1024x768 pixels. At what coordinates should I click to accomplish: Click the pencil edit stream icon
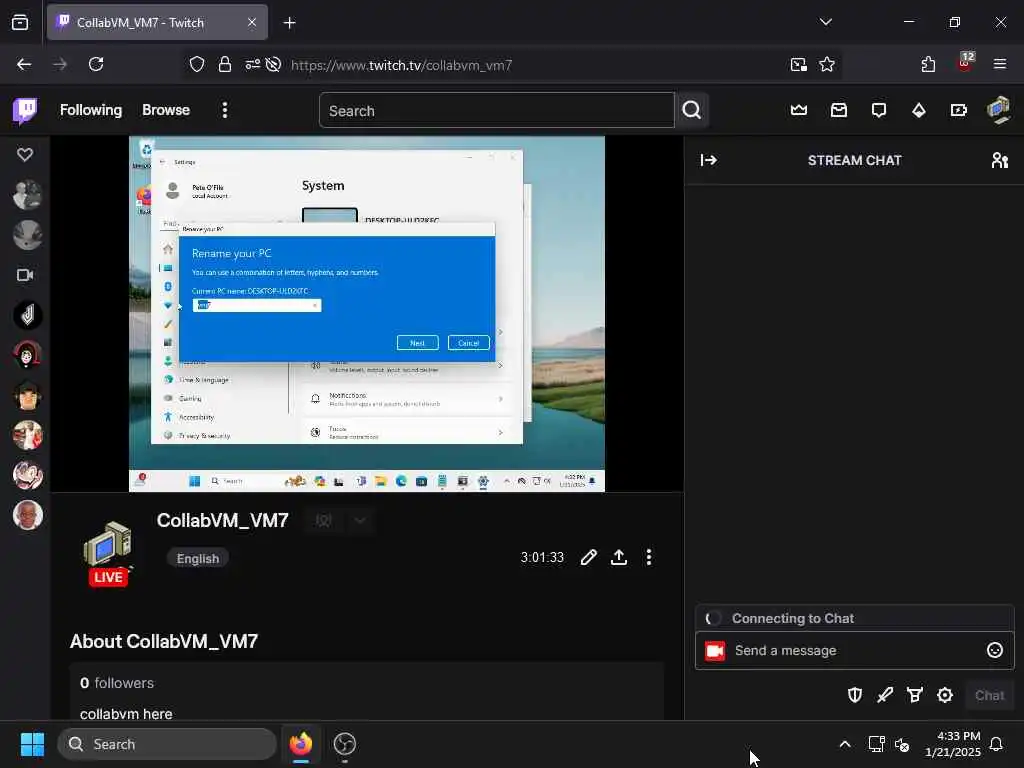tap(588, 557)
